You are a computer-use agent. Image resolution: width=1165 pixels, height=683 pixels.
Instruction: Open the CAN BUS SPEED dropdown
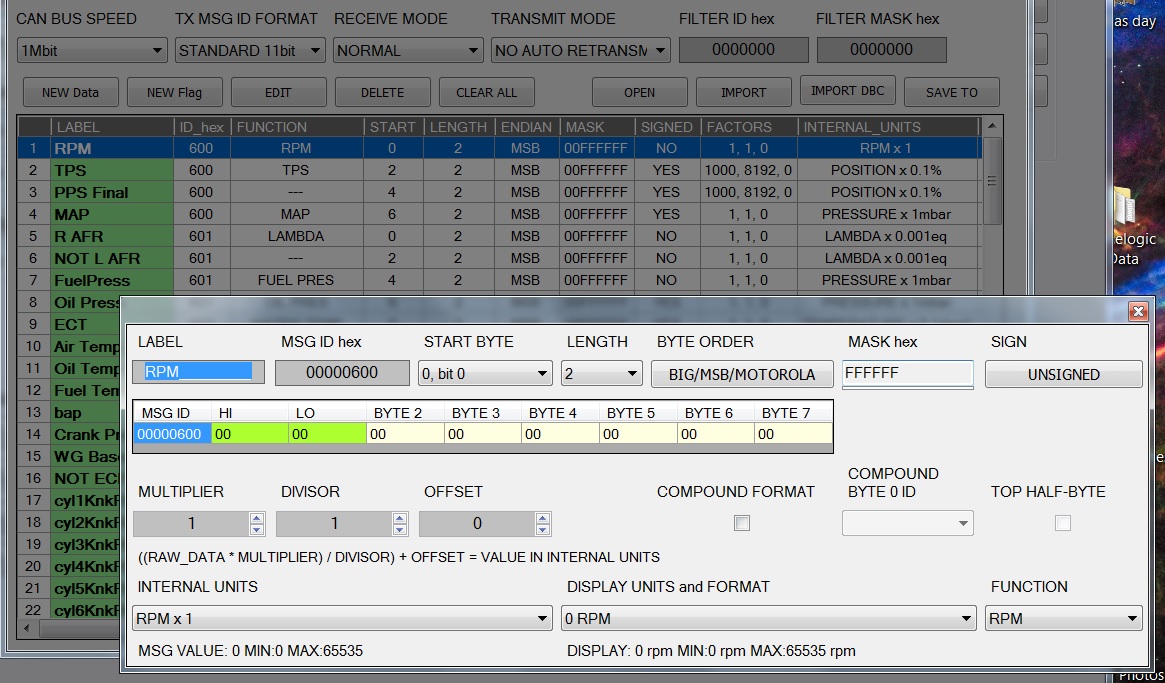tap(92, 50)
